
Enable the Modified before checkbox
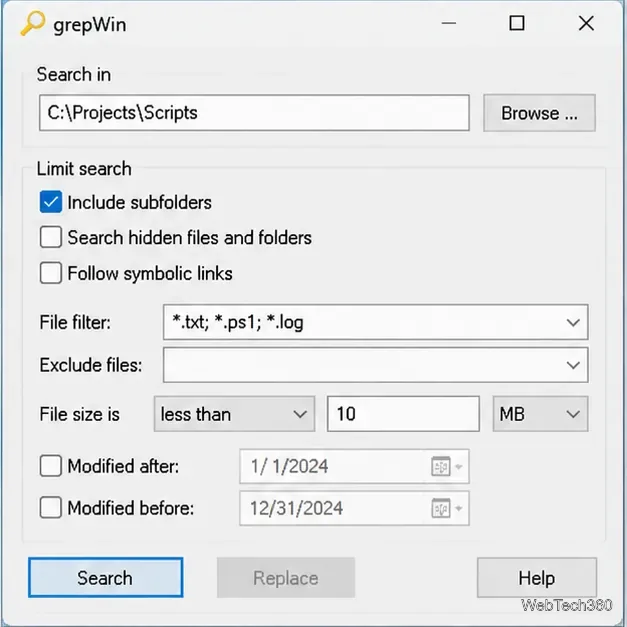[51, 508]
